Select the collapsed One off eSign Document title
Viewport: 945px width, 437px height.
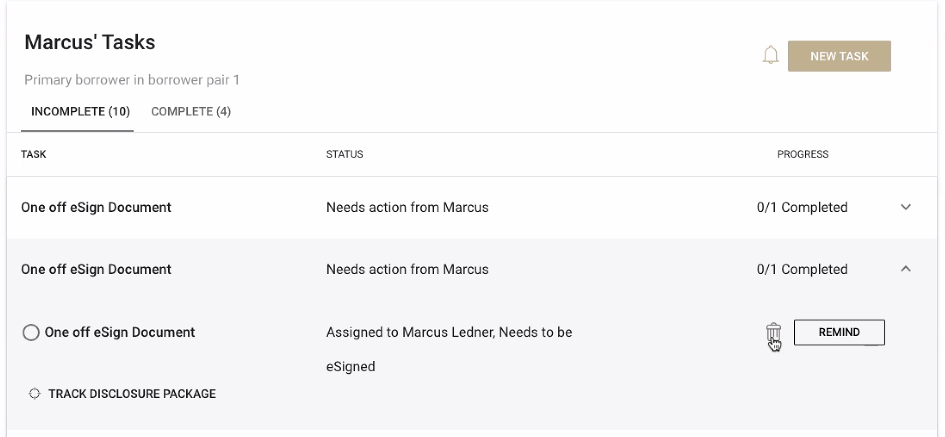point(96,208)
